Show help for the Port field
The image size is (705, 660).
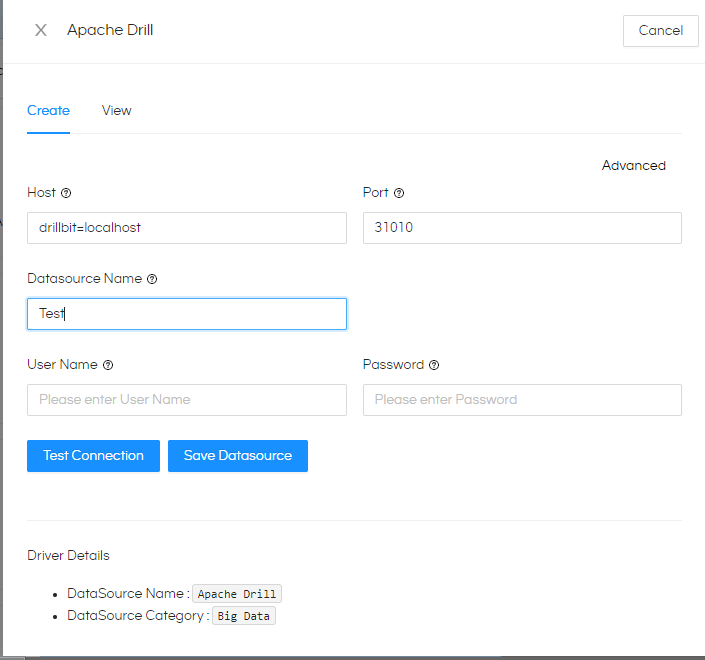399,193
